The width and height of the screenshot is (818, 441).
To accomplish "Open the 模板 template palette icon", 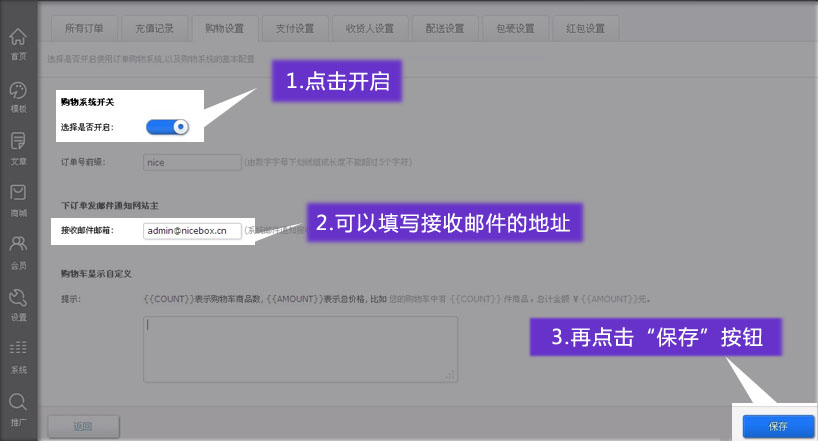I will pyautogui.click(x=18, y=94).
